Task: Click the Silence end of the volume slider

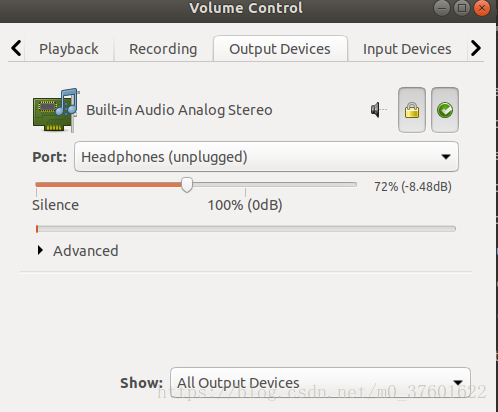Action: click(x=37, y=185)
